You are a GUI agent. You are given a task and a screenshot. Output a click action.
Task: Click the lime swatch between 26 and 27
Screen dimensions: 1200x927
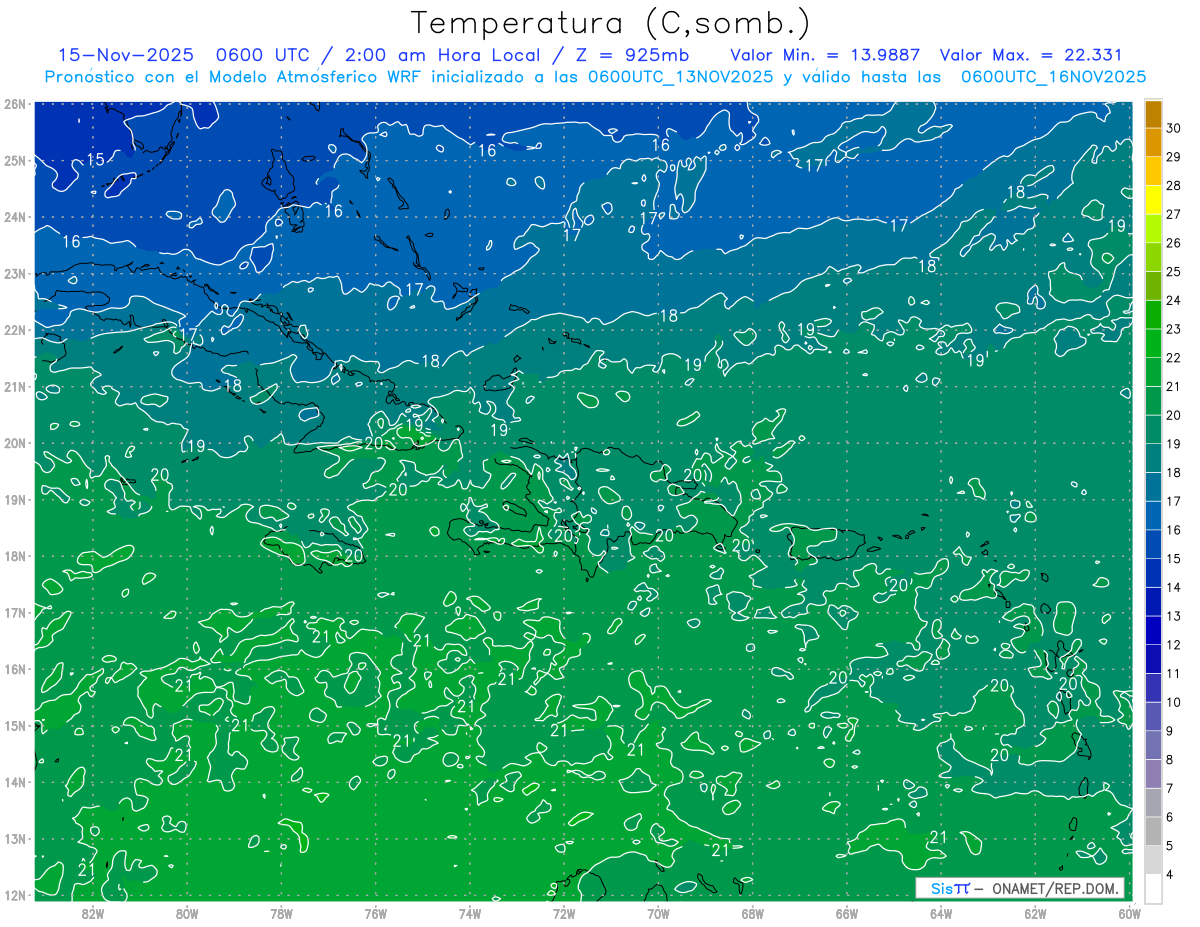pos(1153,228)
